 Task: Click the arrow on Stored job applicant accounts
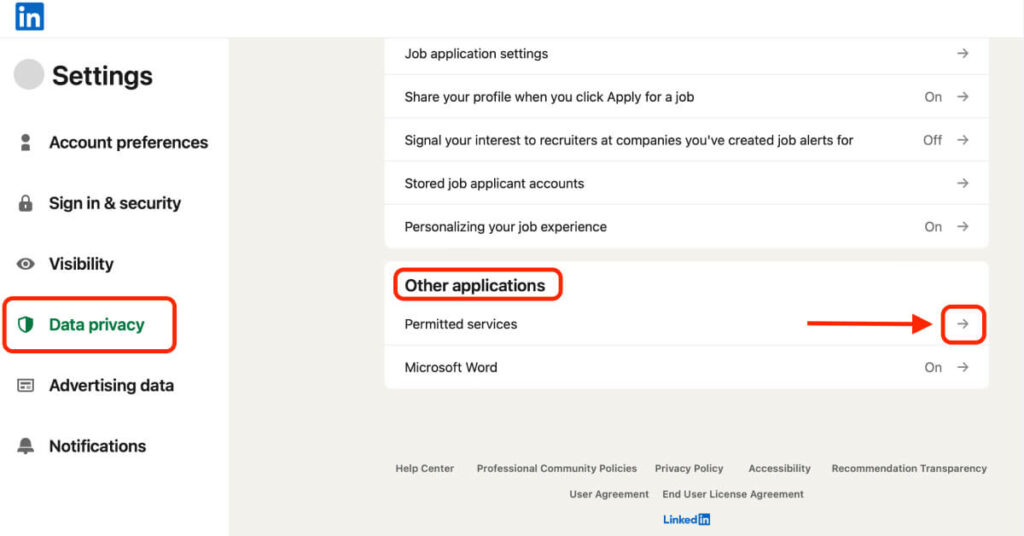click(963, 183)
